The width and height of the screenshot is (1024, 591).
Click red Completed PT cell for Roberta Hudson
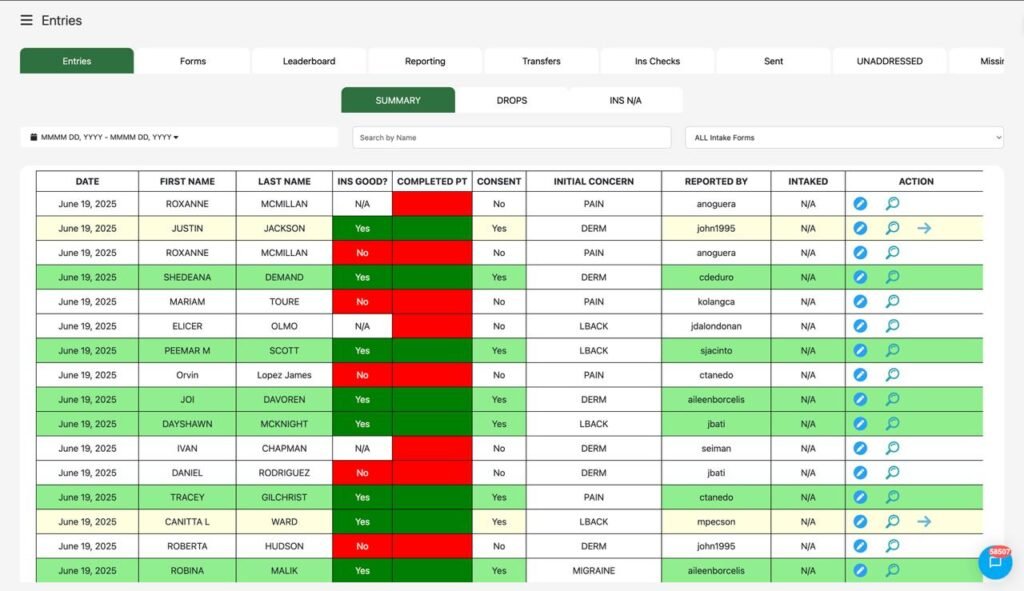pyautogui.click(x=432, y=546)
